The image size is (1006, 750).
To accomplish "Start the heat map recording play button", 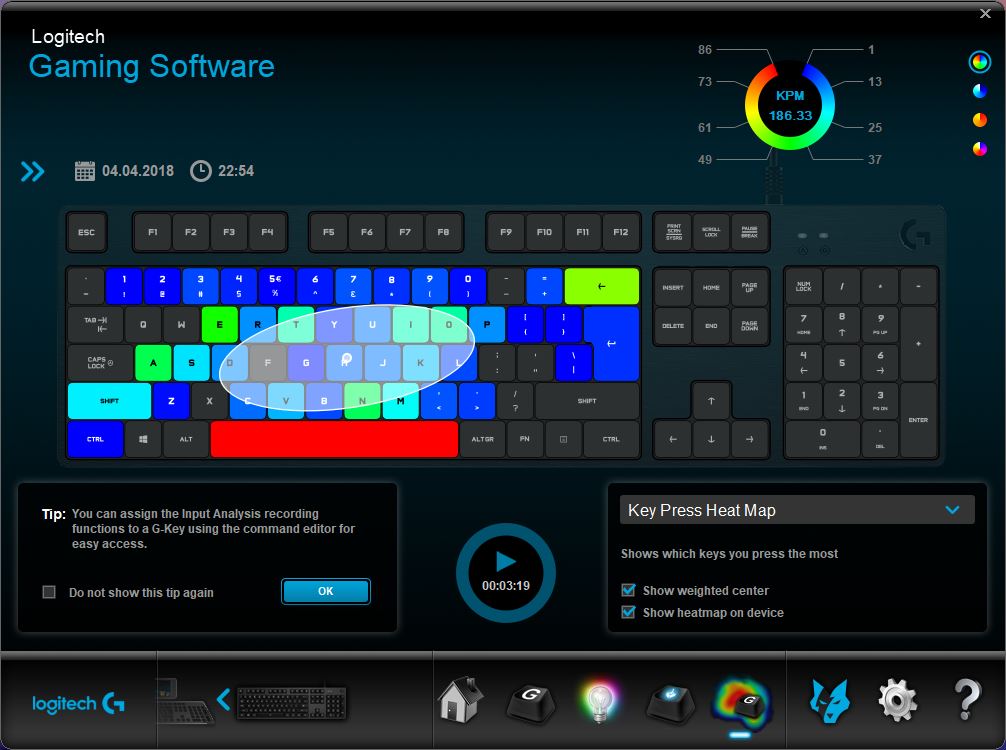I will [x=506, y=572].
